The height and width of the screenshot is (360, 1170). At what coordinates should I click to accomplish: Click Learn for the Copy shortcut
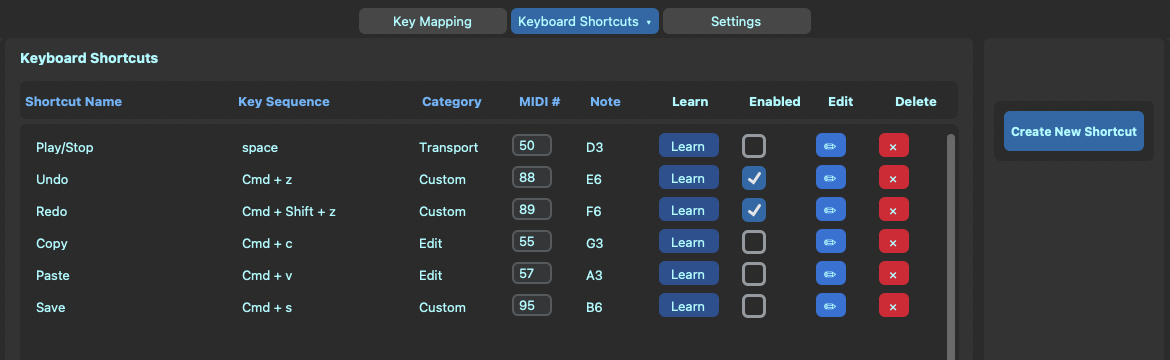pyautogui.click(x=688, y=242)
